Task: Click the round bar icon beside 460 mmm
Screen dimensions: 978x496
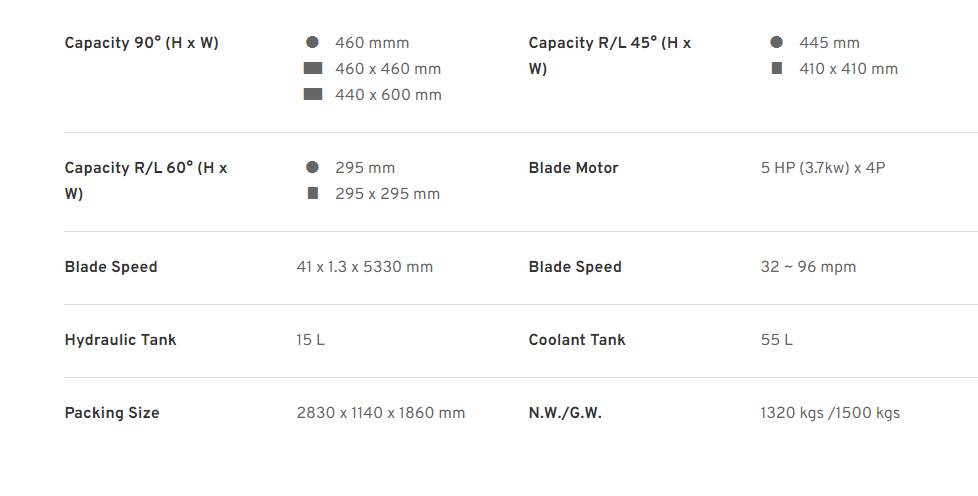Action: click(312, 42)
